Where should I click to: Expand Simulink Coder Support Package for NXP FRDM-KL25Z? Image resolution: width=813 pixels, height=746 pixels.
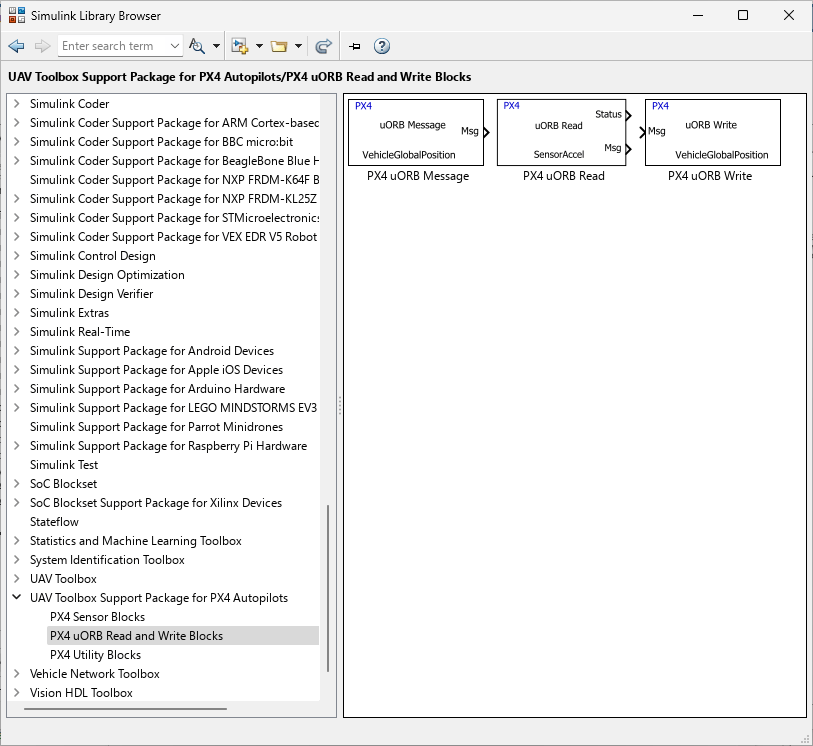[17, 199]
